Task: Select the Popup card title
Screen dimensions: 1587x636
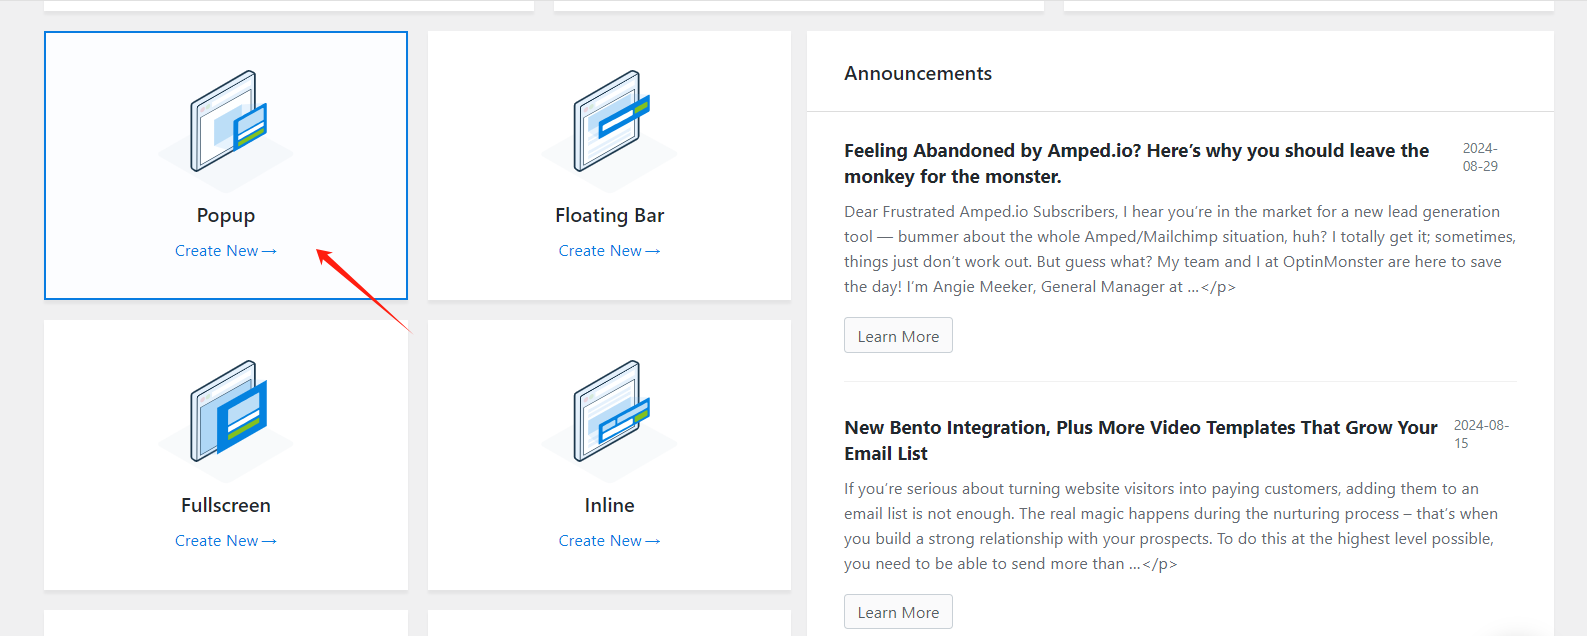Action: coord(226,216)
